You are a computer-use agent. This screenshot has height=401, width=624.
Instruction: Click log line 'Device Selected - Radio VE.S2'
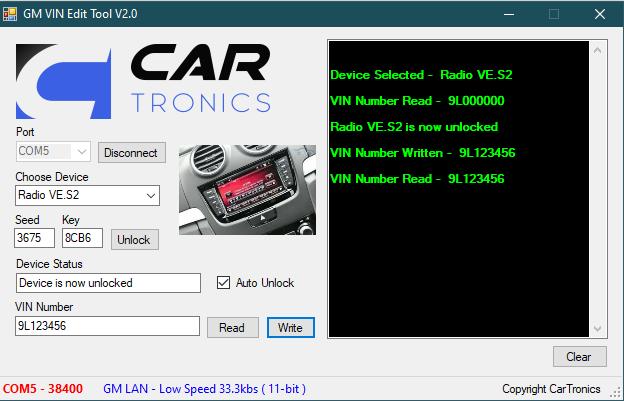coord(421,75)
